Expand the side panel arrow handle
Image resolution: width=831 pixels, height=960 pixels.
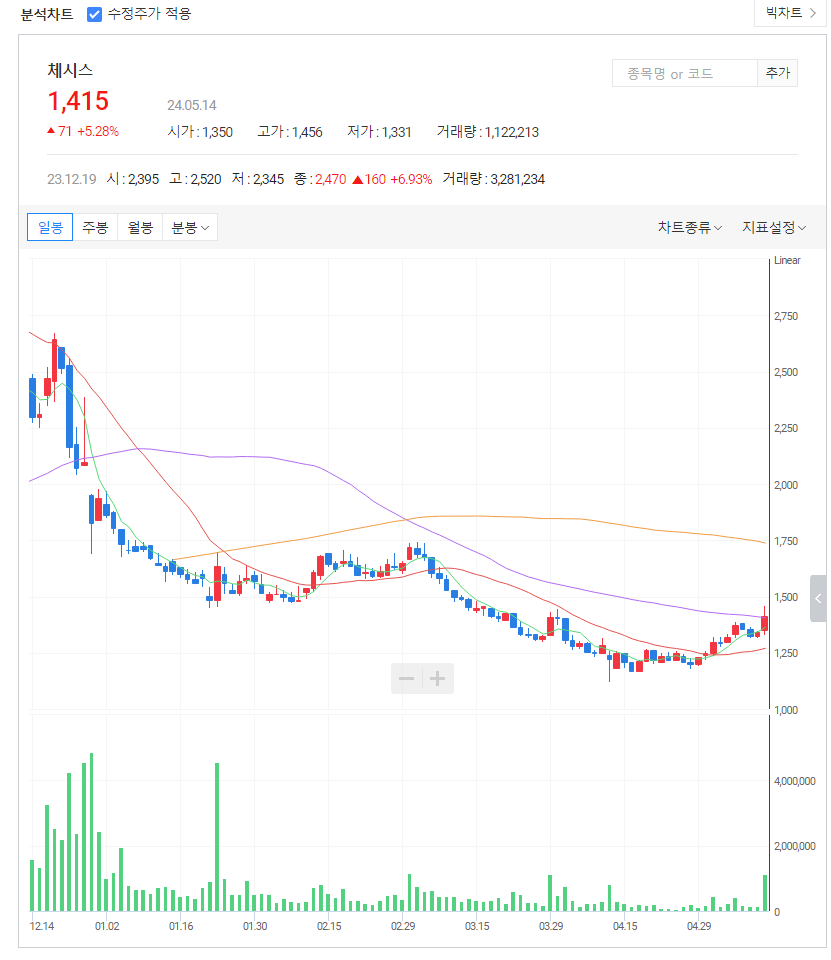[x=818, y=599]
